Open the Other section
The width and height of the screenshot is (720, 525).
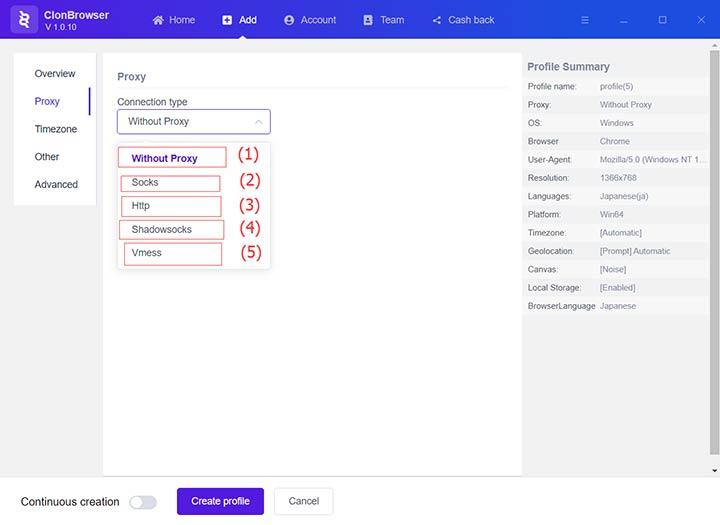tap(46, 157)
